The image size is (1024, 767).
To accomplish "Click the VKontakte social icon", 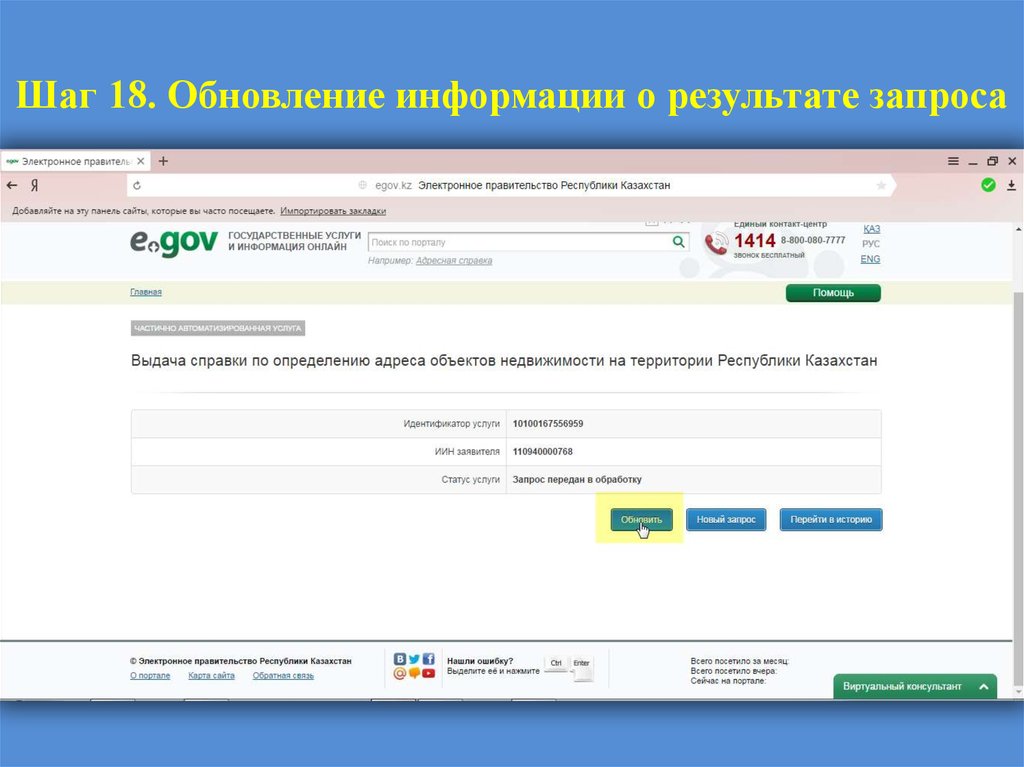I will pos(398,658).
